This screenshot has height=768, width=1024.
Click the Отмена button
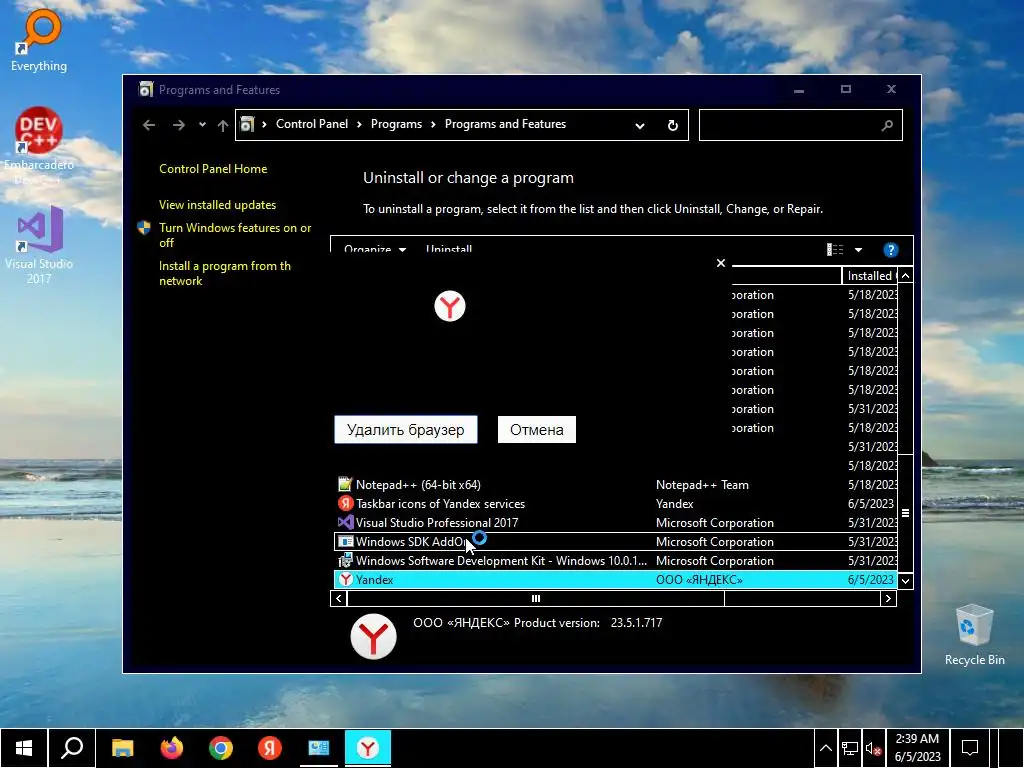(x=537, y=430)
